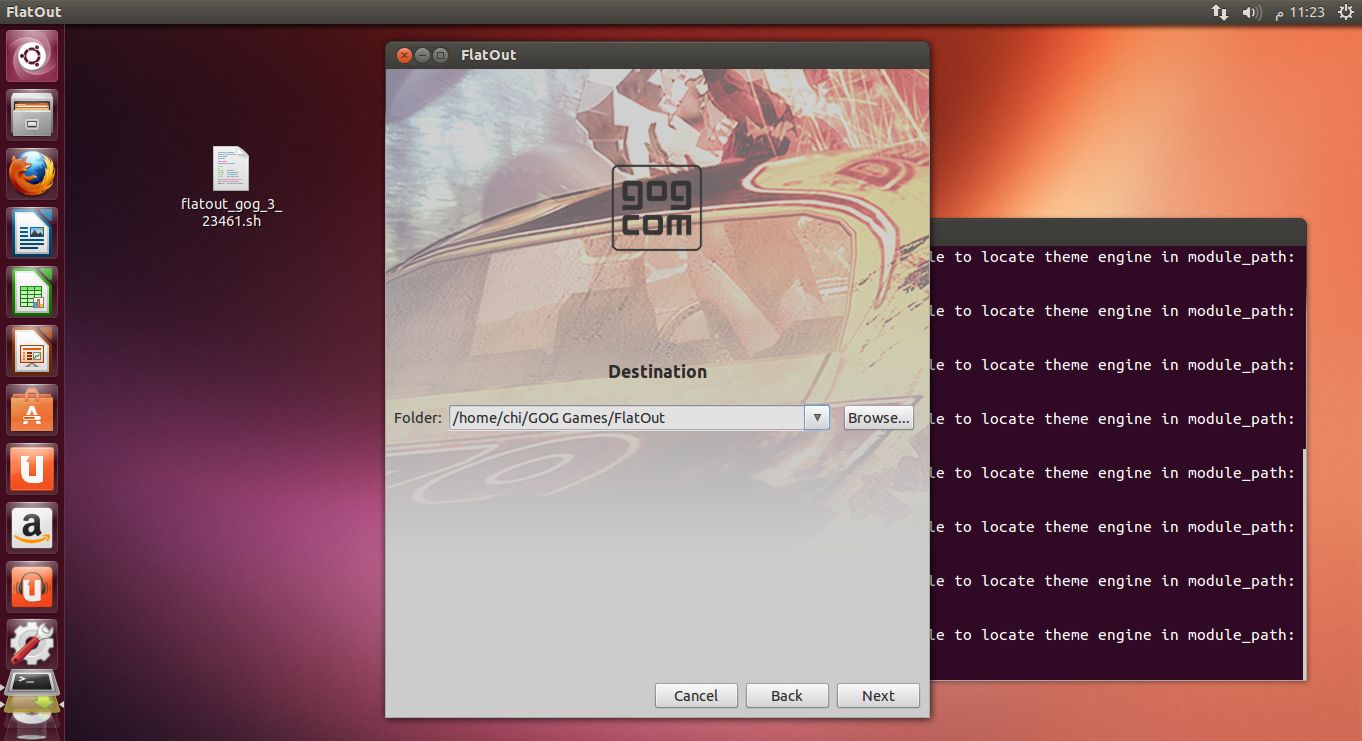Image resolution: width=1362 pixels, height=741 pixels.
Task: Open the Amazon launcher icon
Action: pos(33,528)
